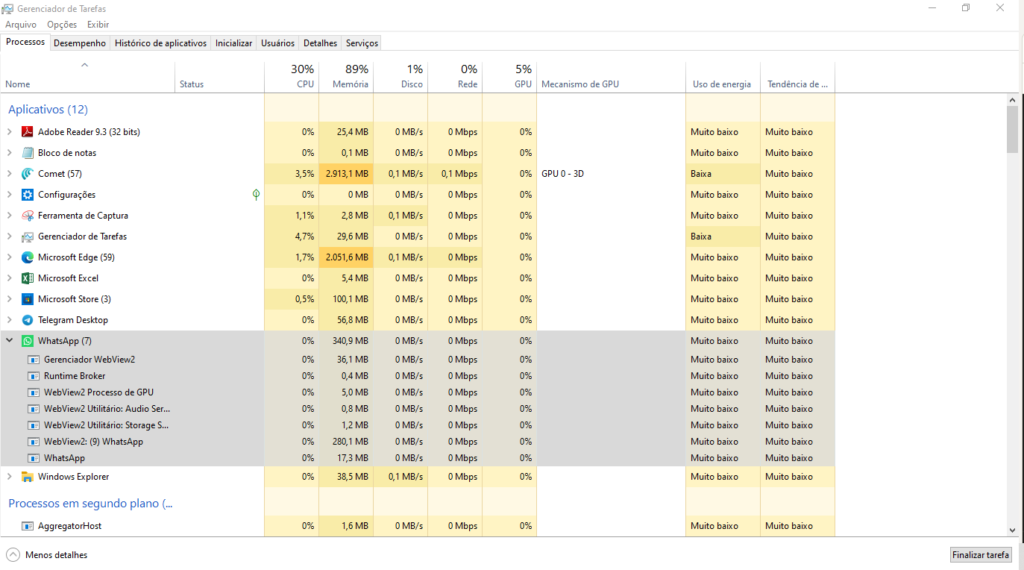Click the Processos em segundo plano heading

click(90, 503)
